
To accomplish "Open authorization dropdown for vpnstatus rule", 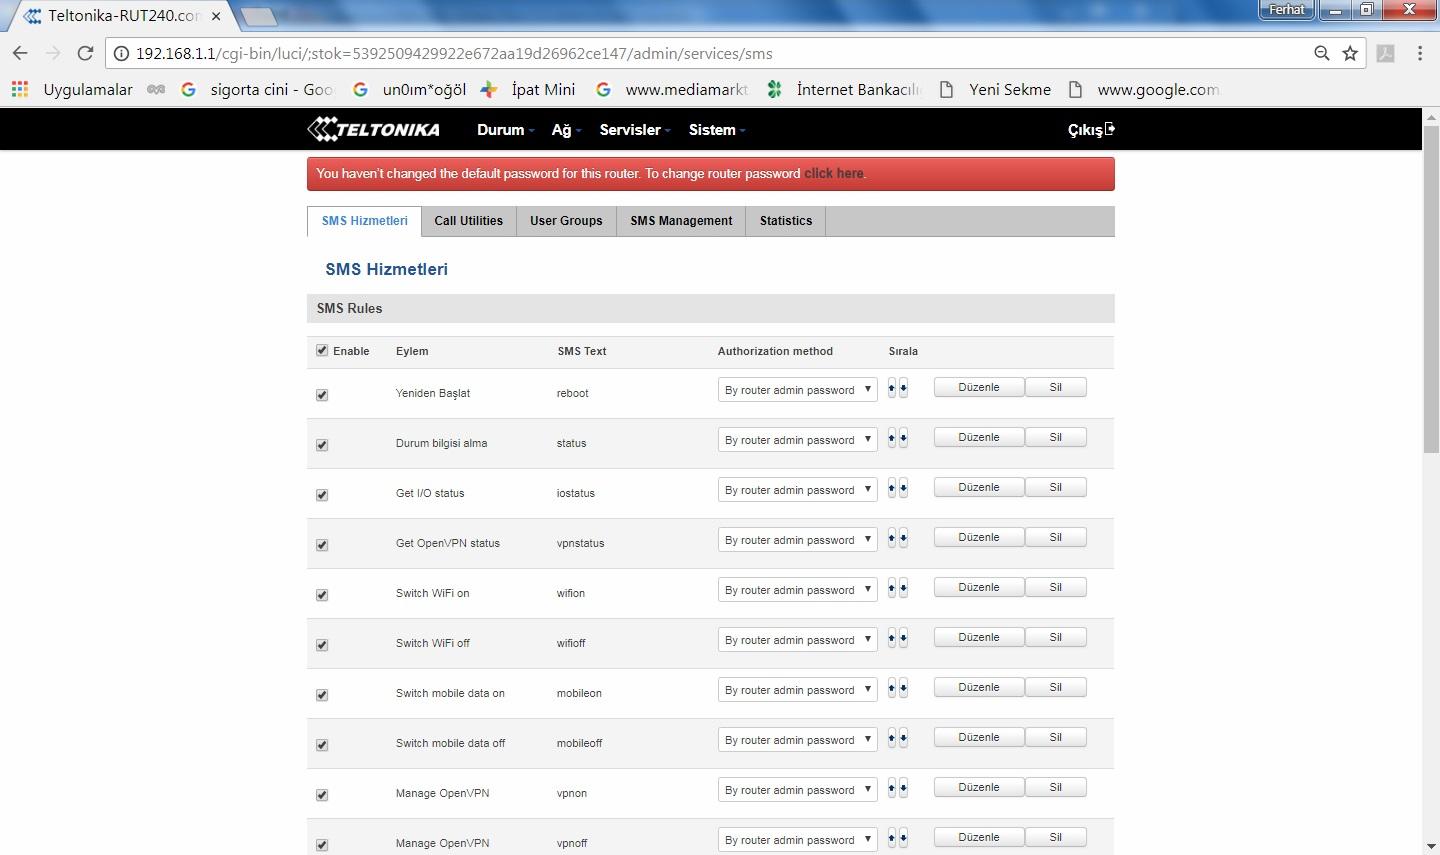I will coord(797,540).
